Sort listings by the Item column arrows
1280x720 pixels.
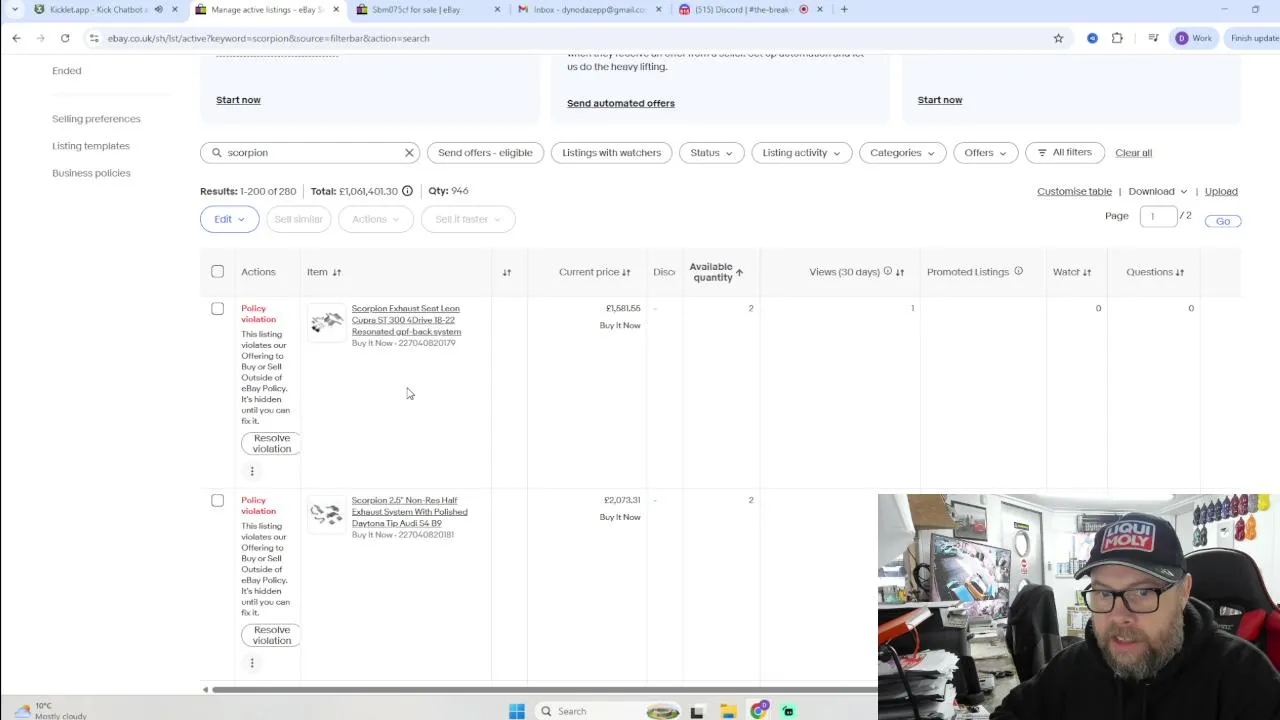point(337,272)
